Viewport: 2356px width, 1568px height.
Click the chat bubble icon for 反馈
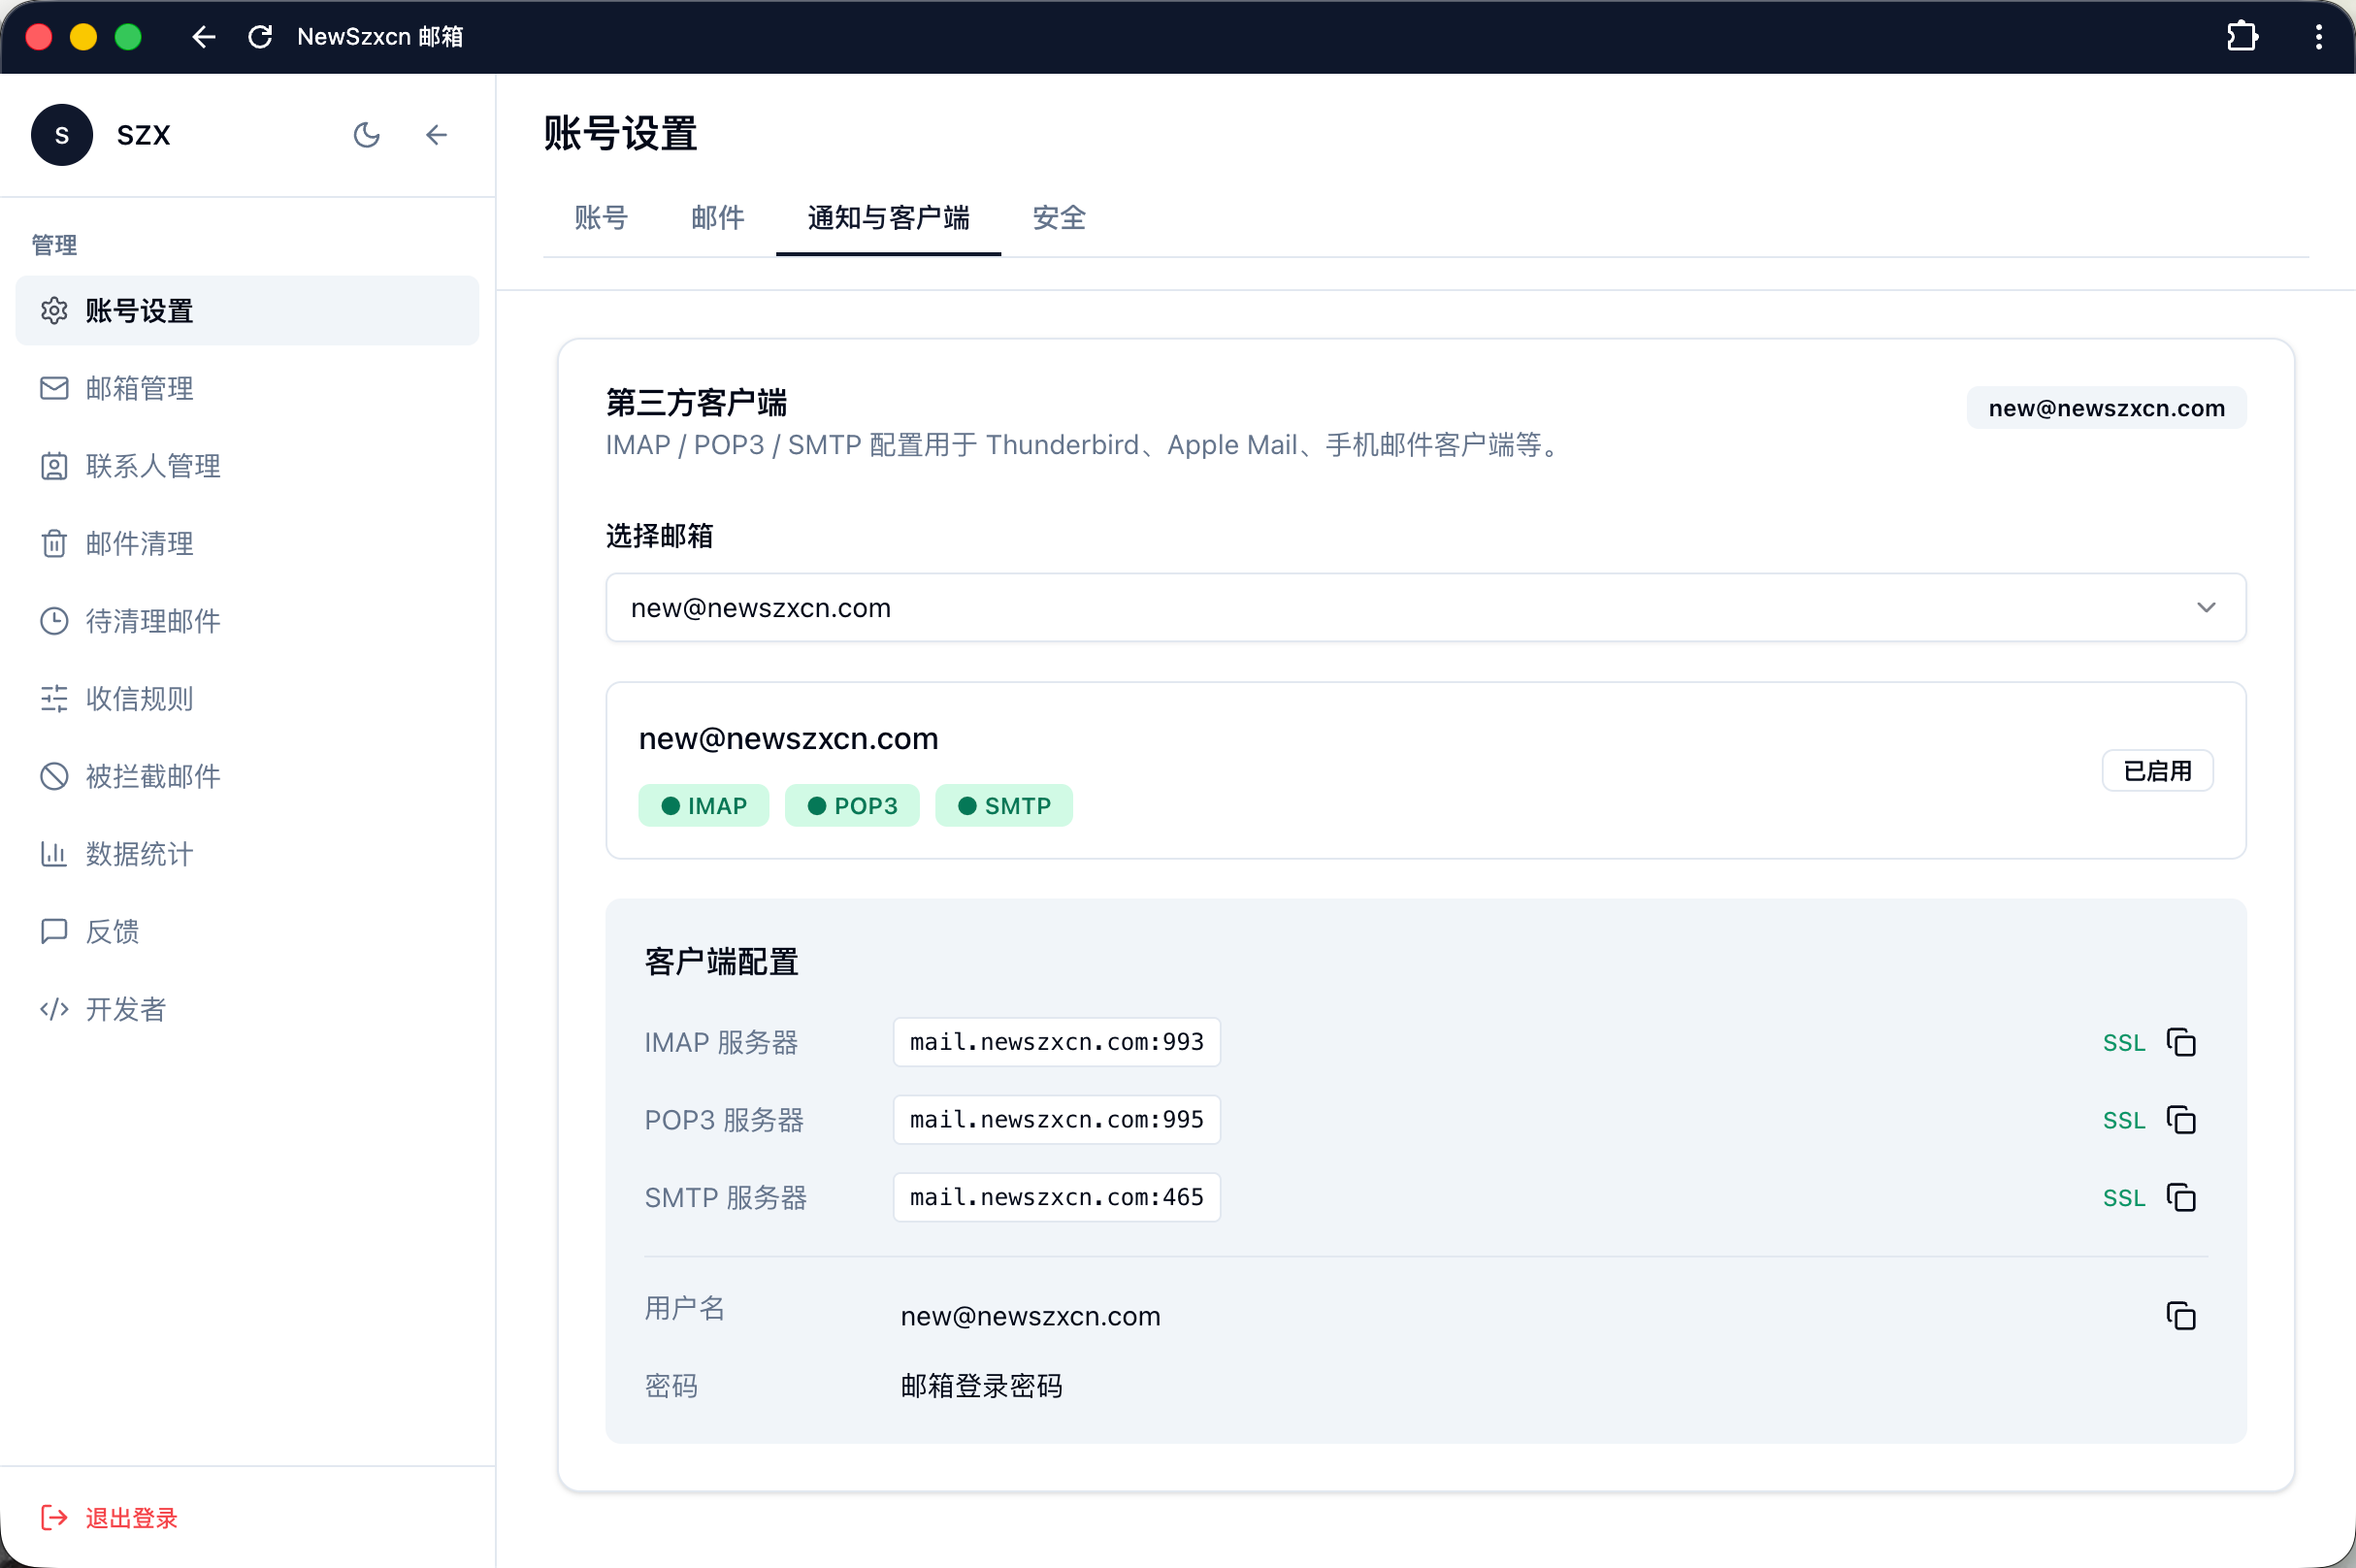[54, 931]
